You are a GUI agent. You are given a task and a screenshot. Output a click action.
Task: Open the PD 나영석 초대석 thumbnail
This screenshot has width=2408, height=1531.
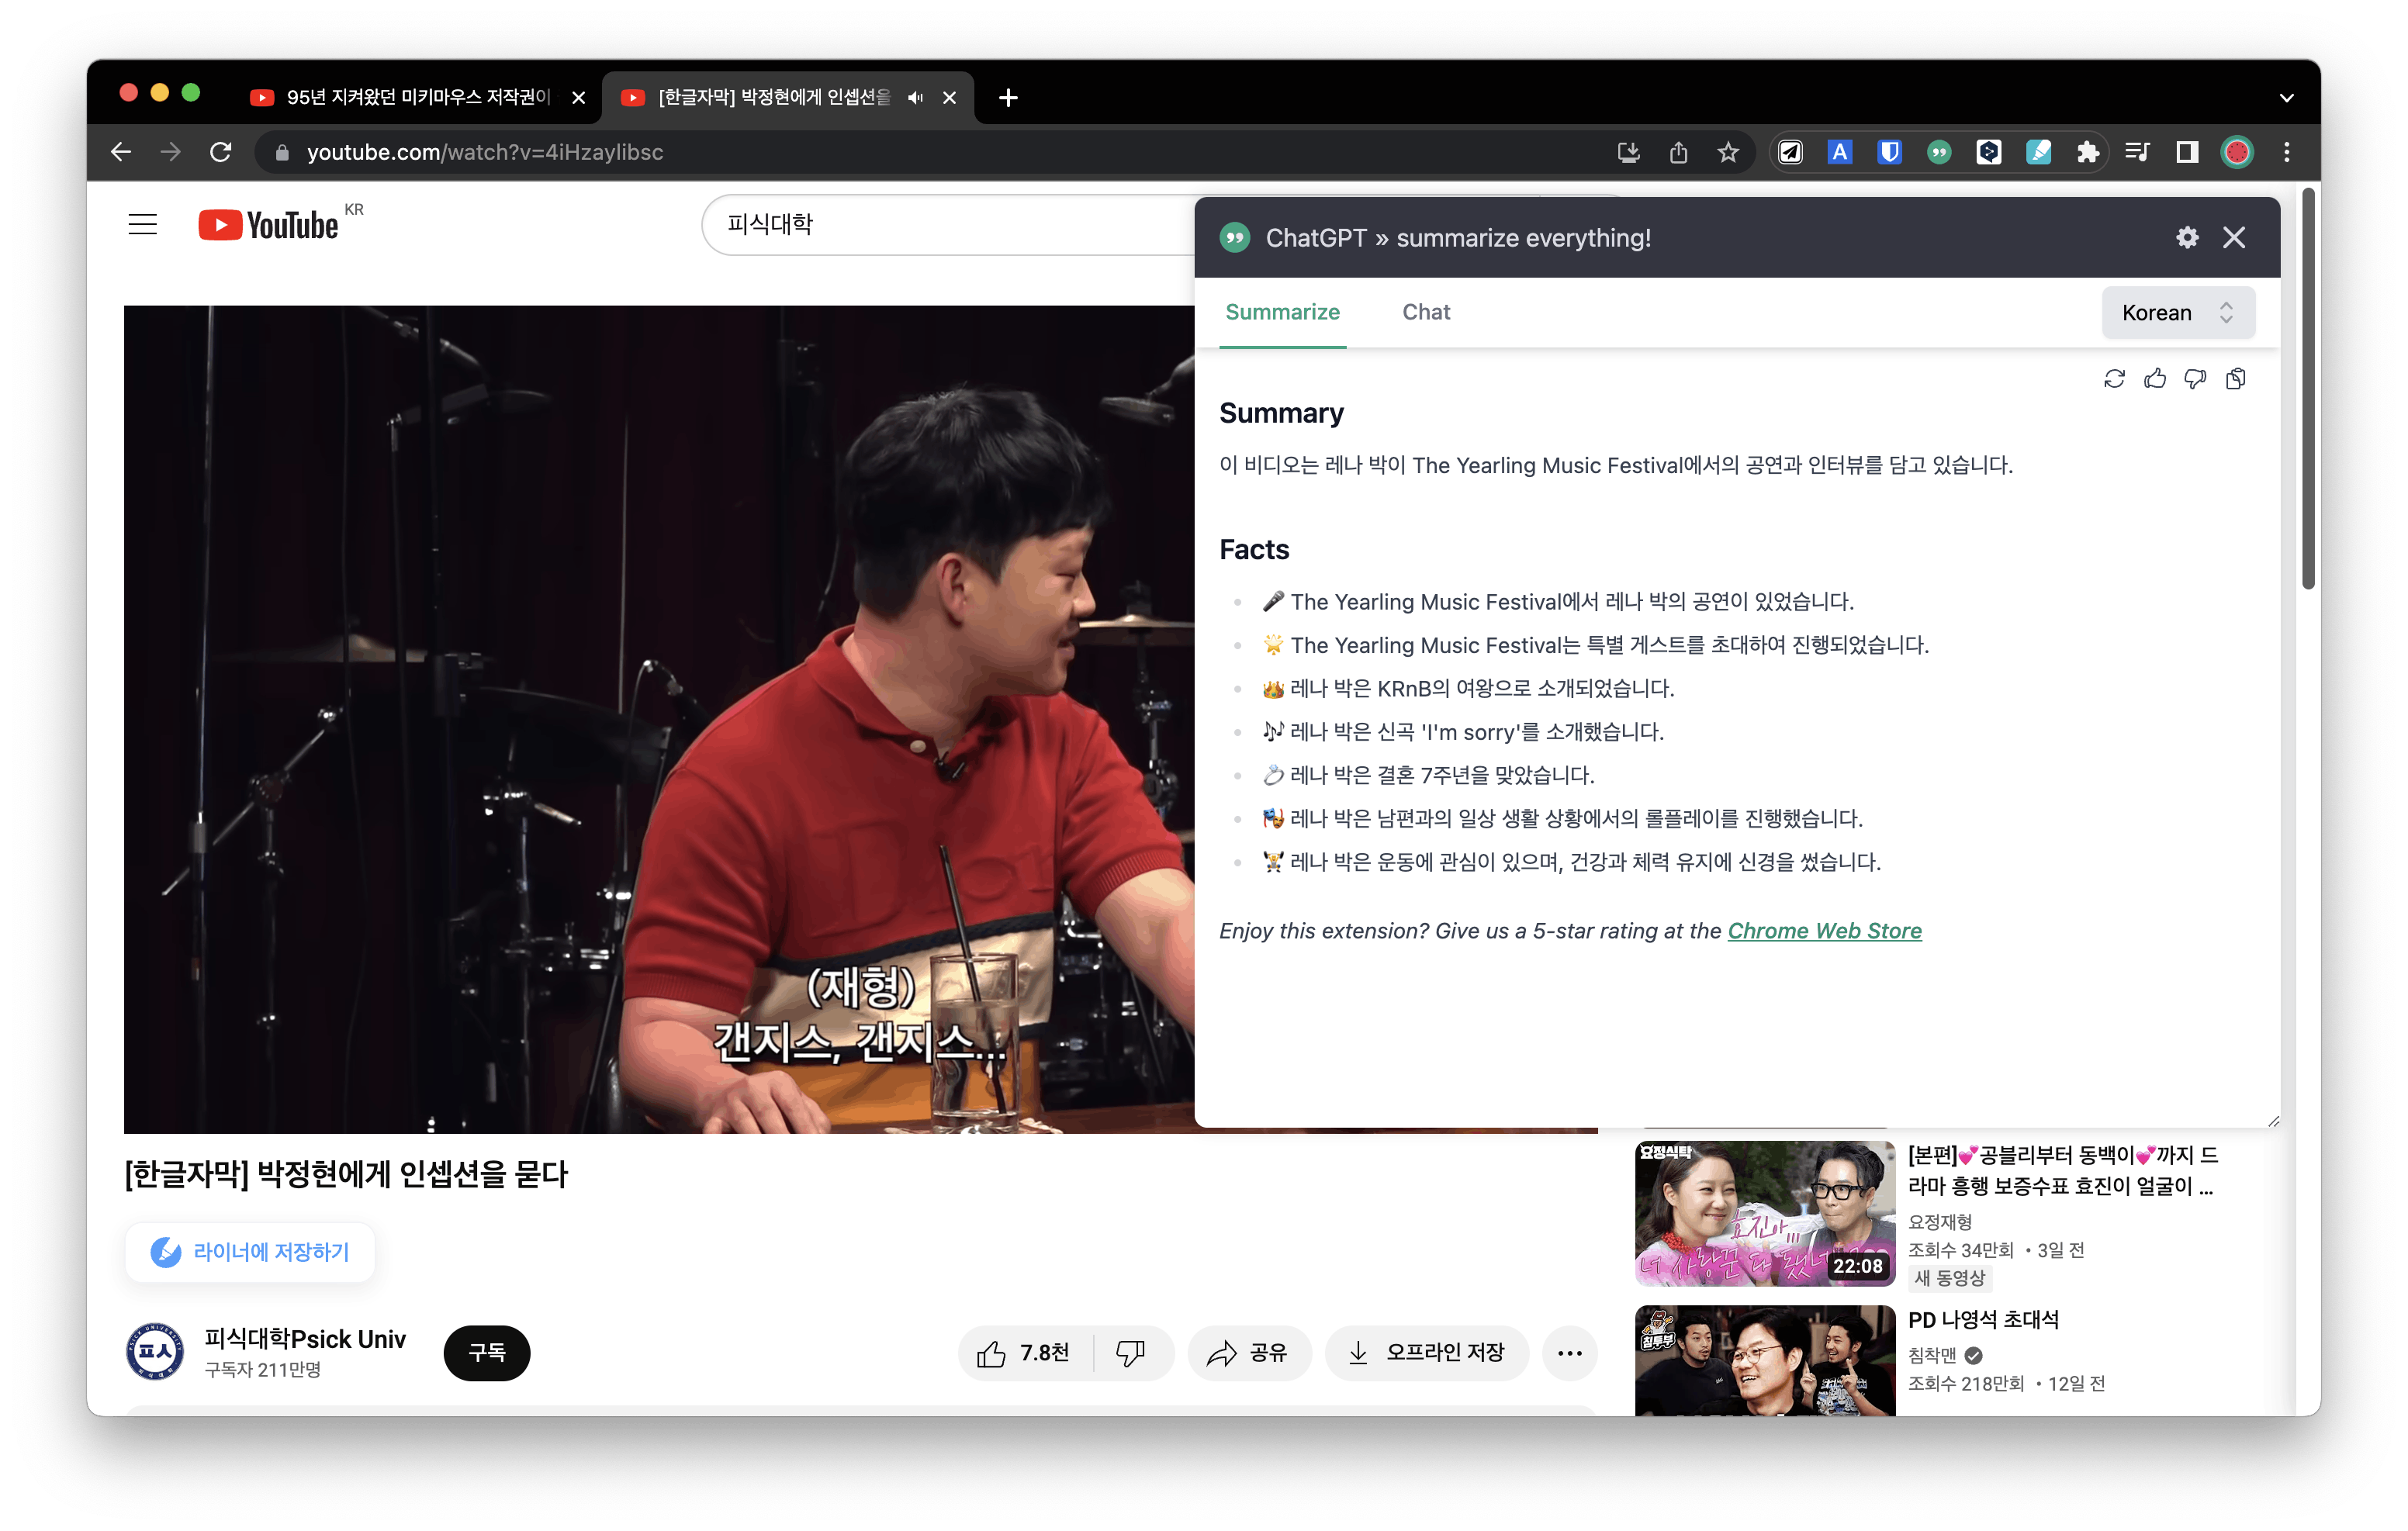(x=1765, y=1360)
